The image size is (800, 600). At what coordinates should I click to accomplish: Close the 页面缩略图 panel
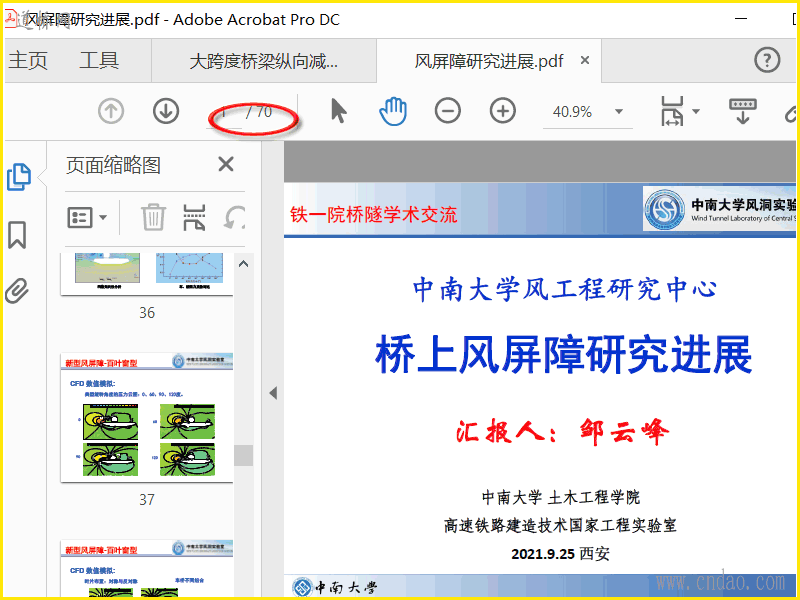click(226, 164)
